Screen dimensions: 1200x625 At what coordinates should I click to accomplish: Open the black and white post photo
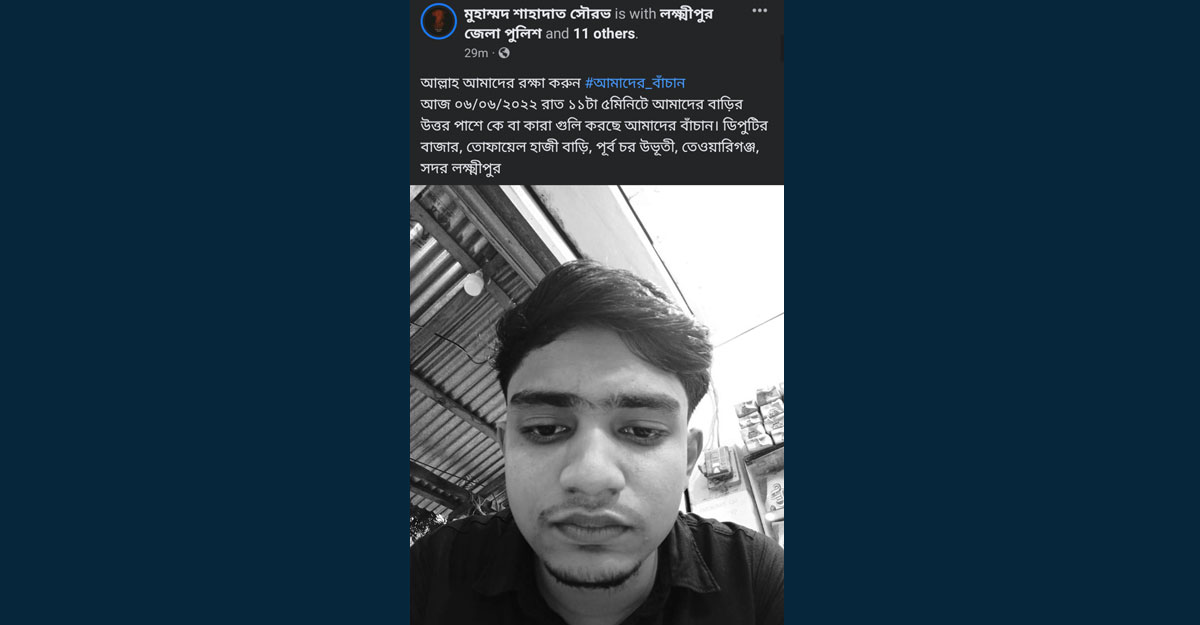tap(597, 405)
